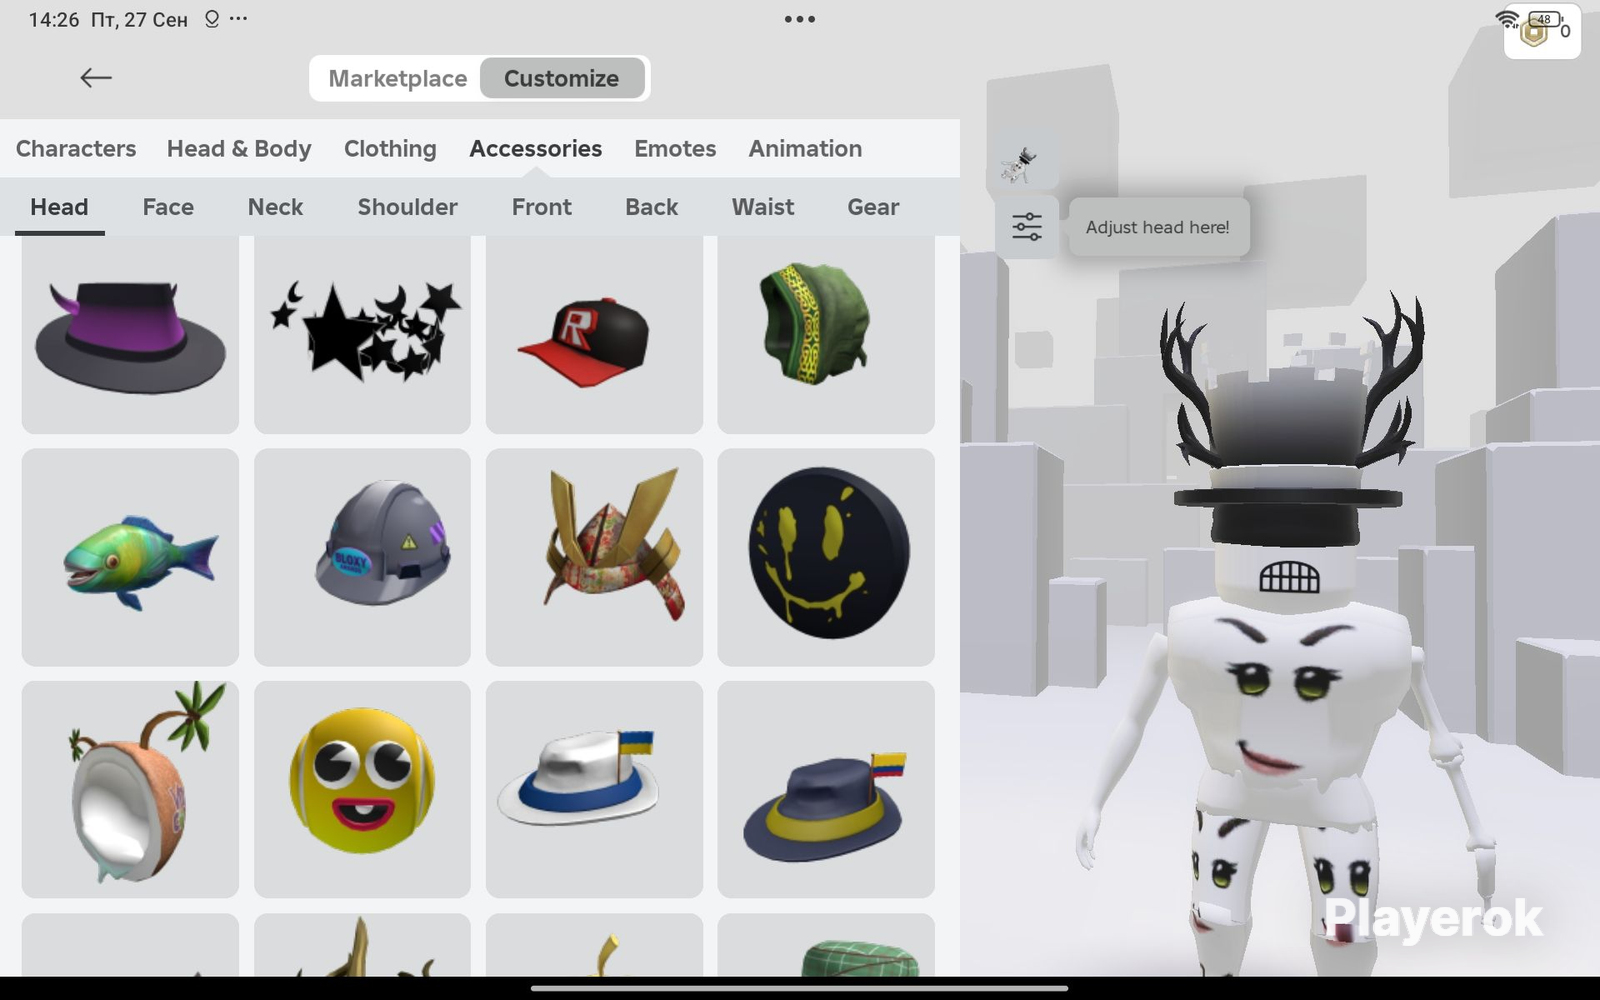Image resolution: width=1600 pixels, height=1000 pixels.
Task: Open the avatar sliders adjustment icon
Action: [x=1027, y=227]
